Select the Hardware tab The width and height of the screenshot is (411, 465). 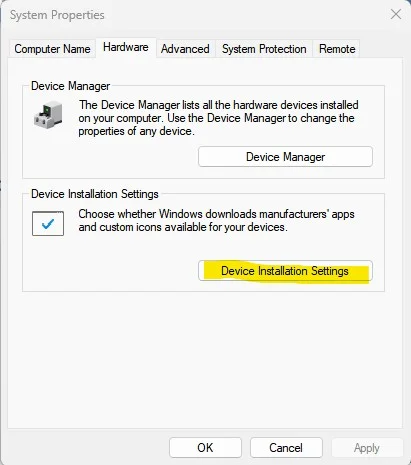click(x=126, y=47)
